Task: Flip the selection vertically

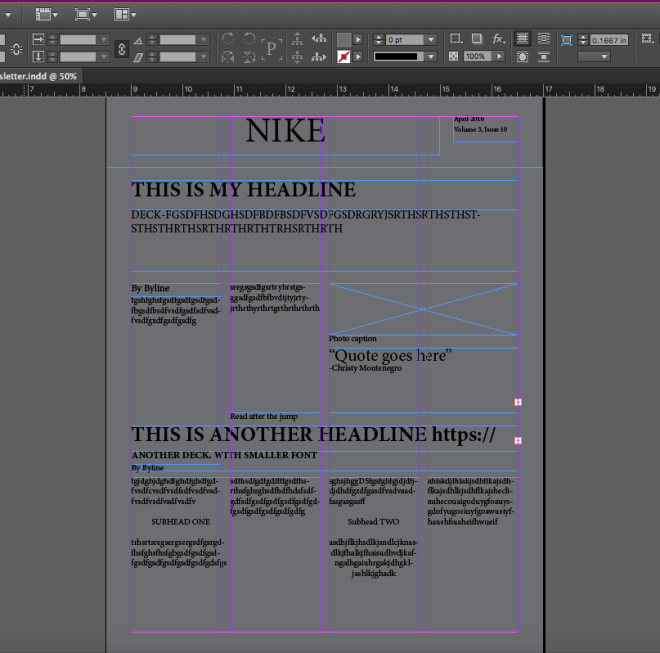Action: (x=249, y=57)
